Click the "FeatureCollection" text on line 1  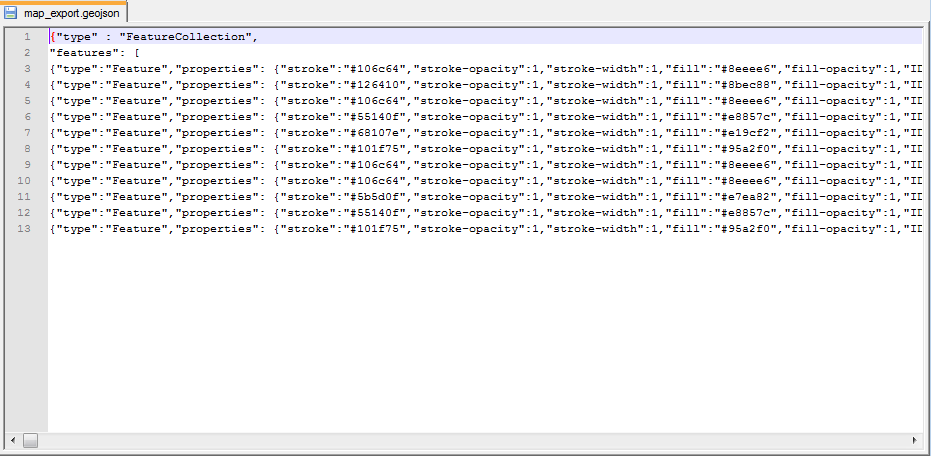click(186, 37)
